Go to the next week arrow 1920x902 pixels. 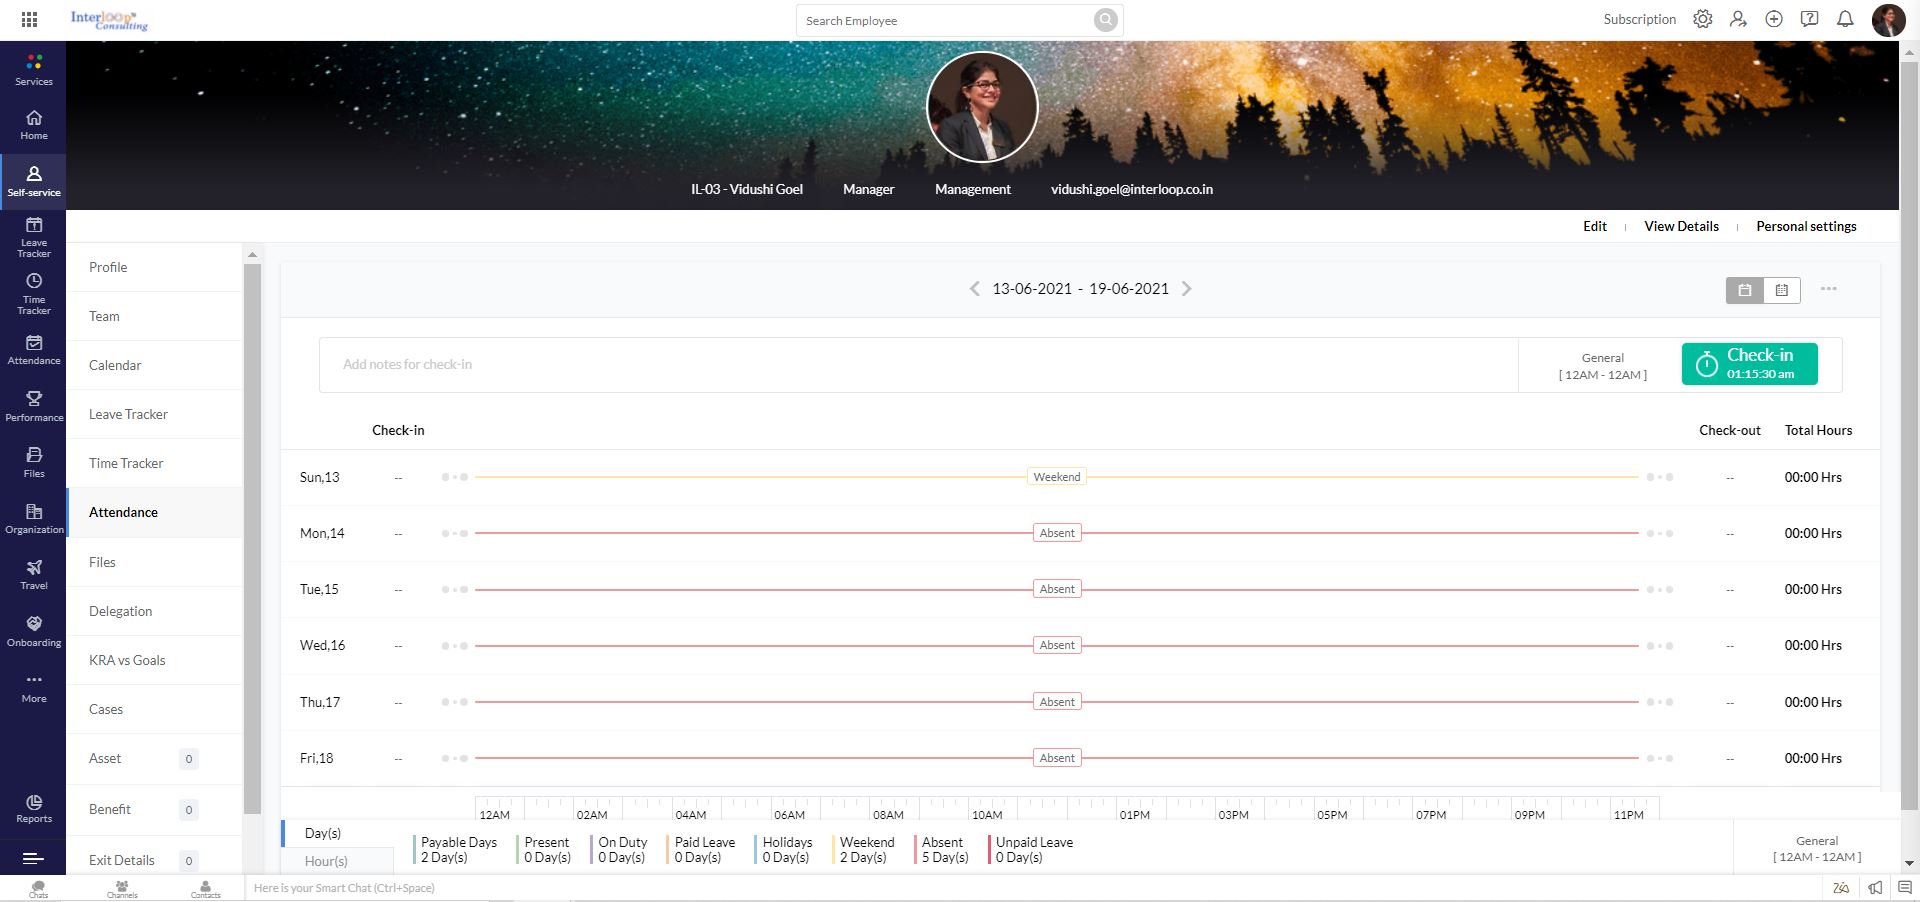pos(1187,289)
